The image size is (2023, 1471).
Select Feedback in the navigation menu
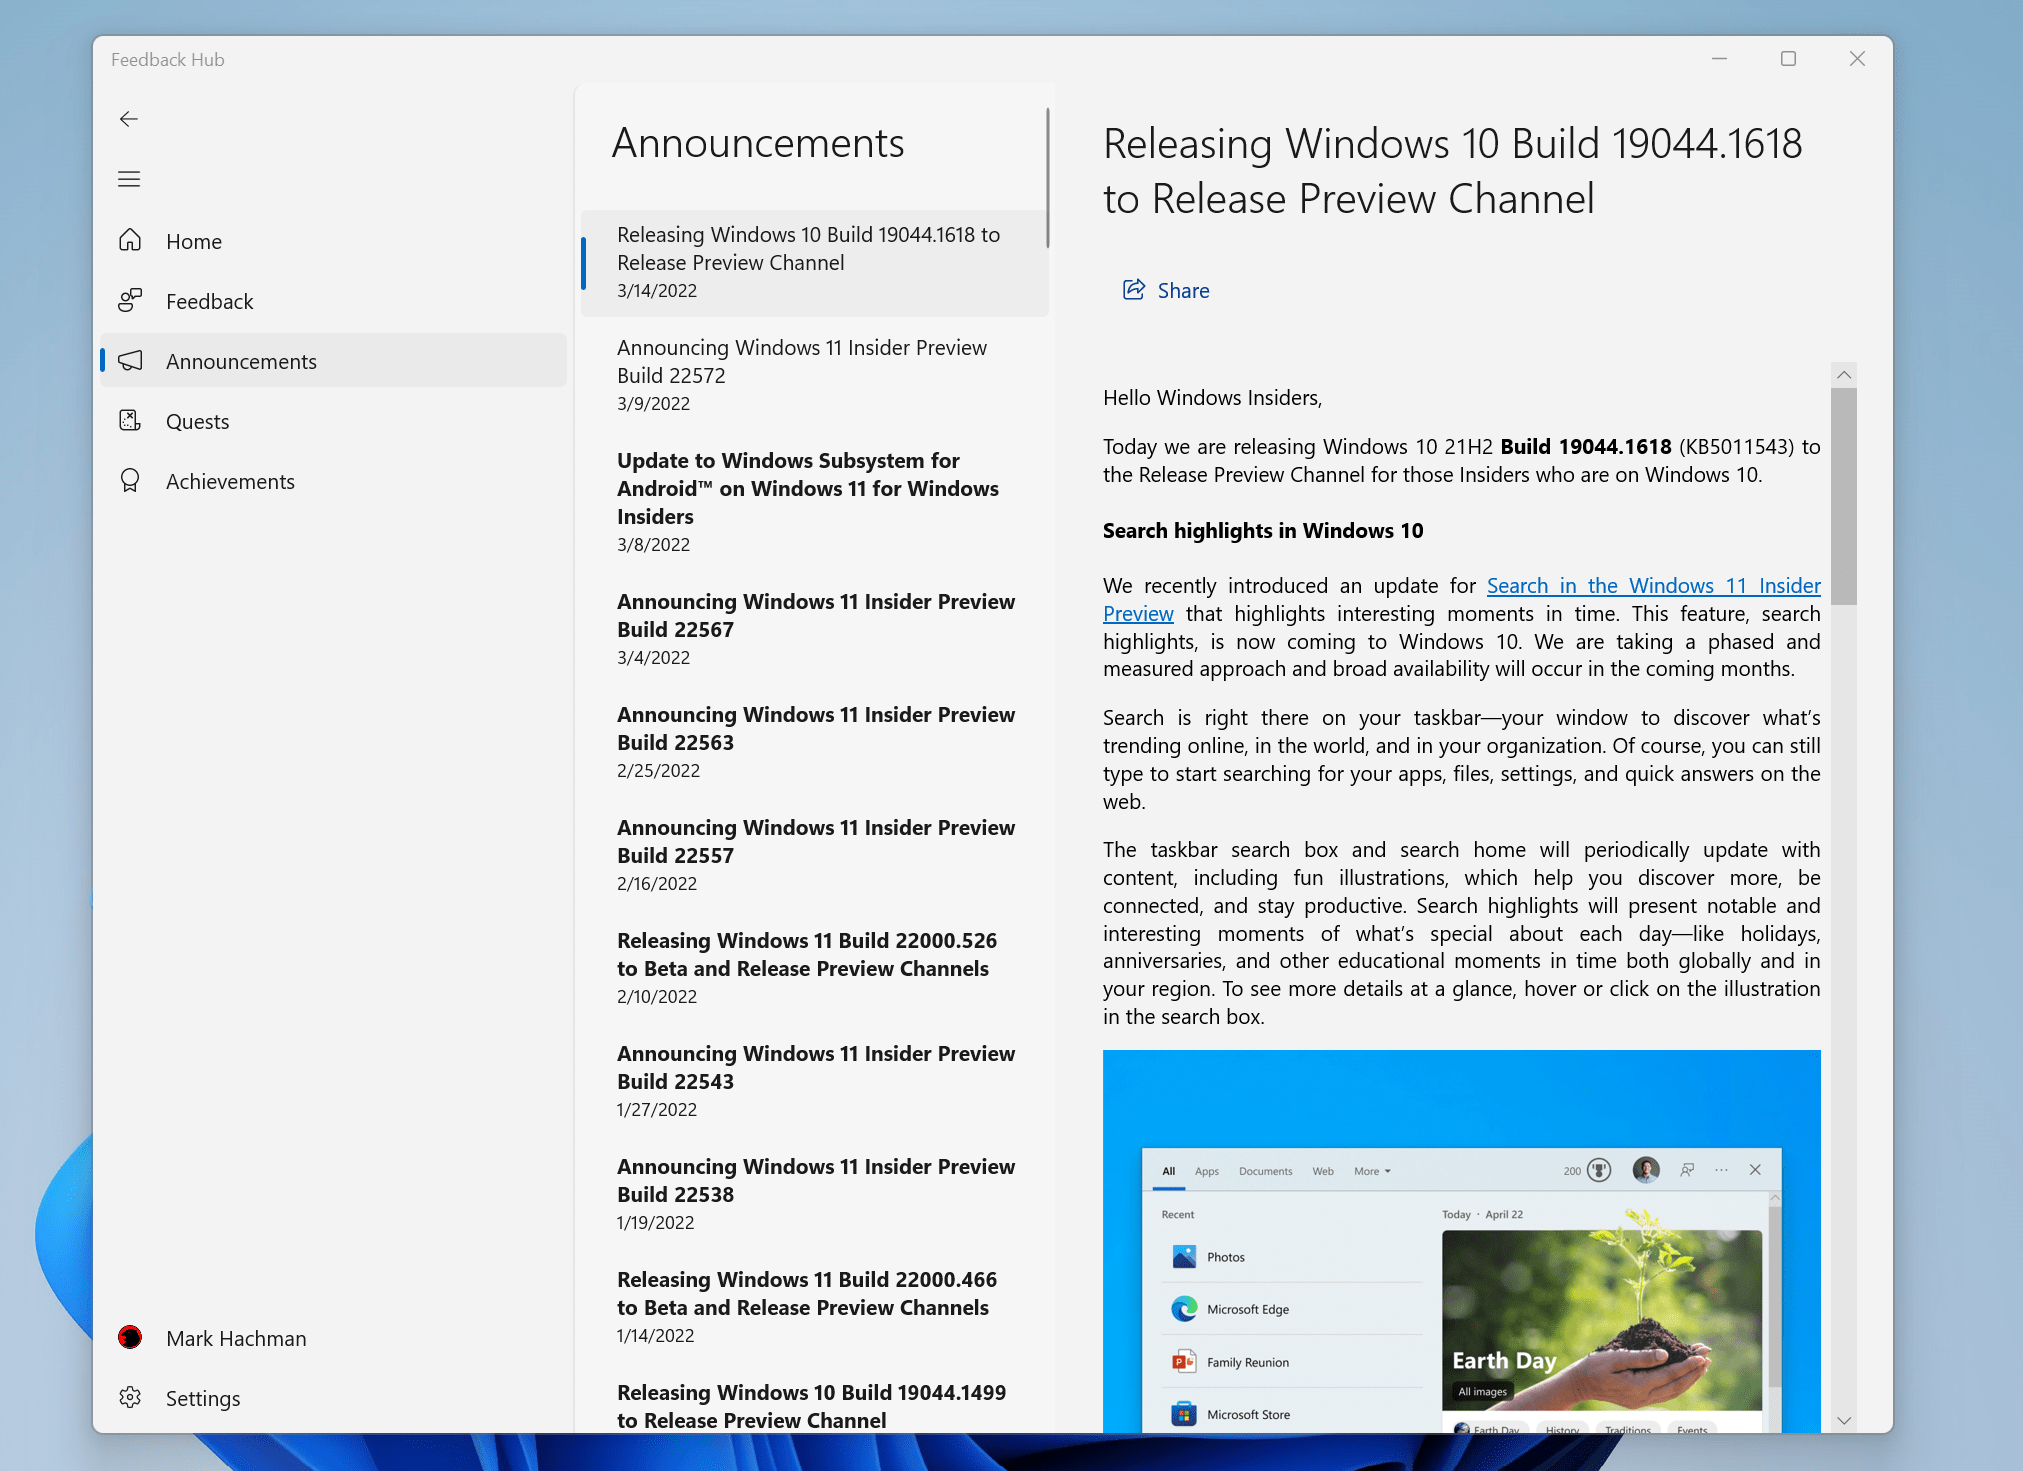pos(210,300)
